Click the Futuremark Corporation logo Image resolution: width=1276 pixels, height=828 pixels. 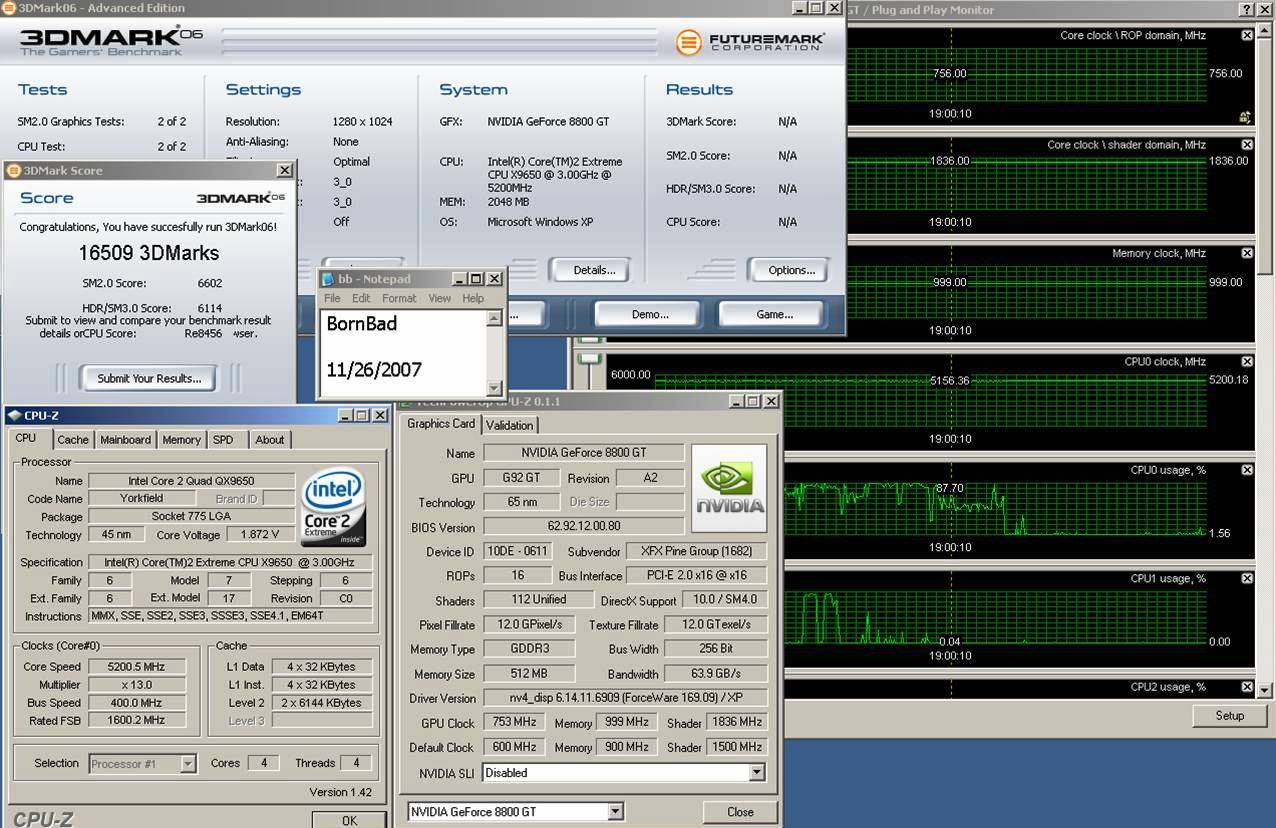pyautogui.click(x=750, y=42)
